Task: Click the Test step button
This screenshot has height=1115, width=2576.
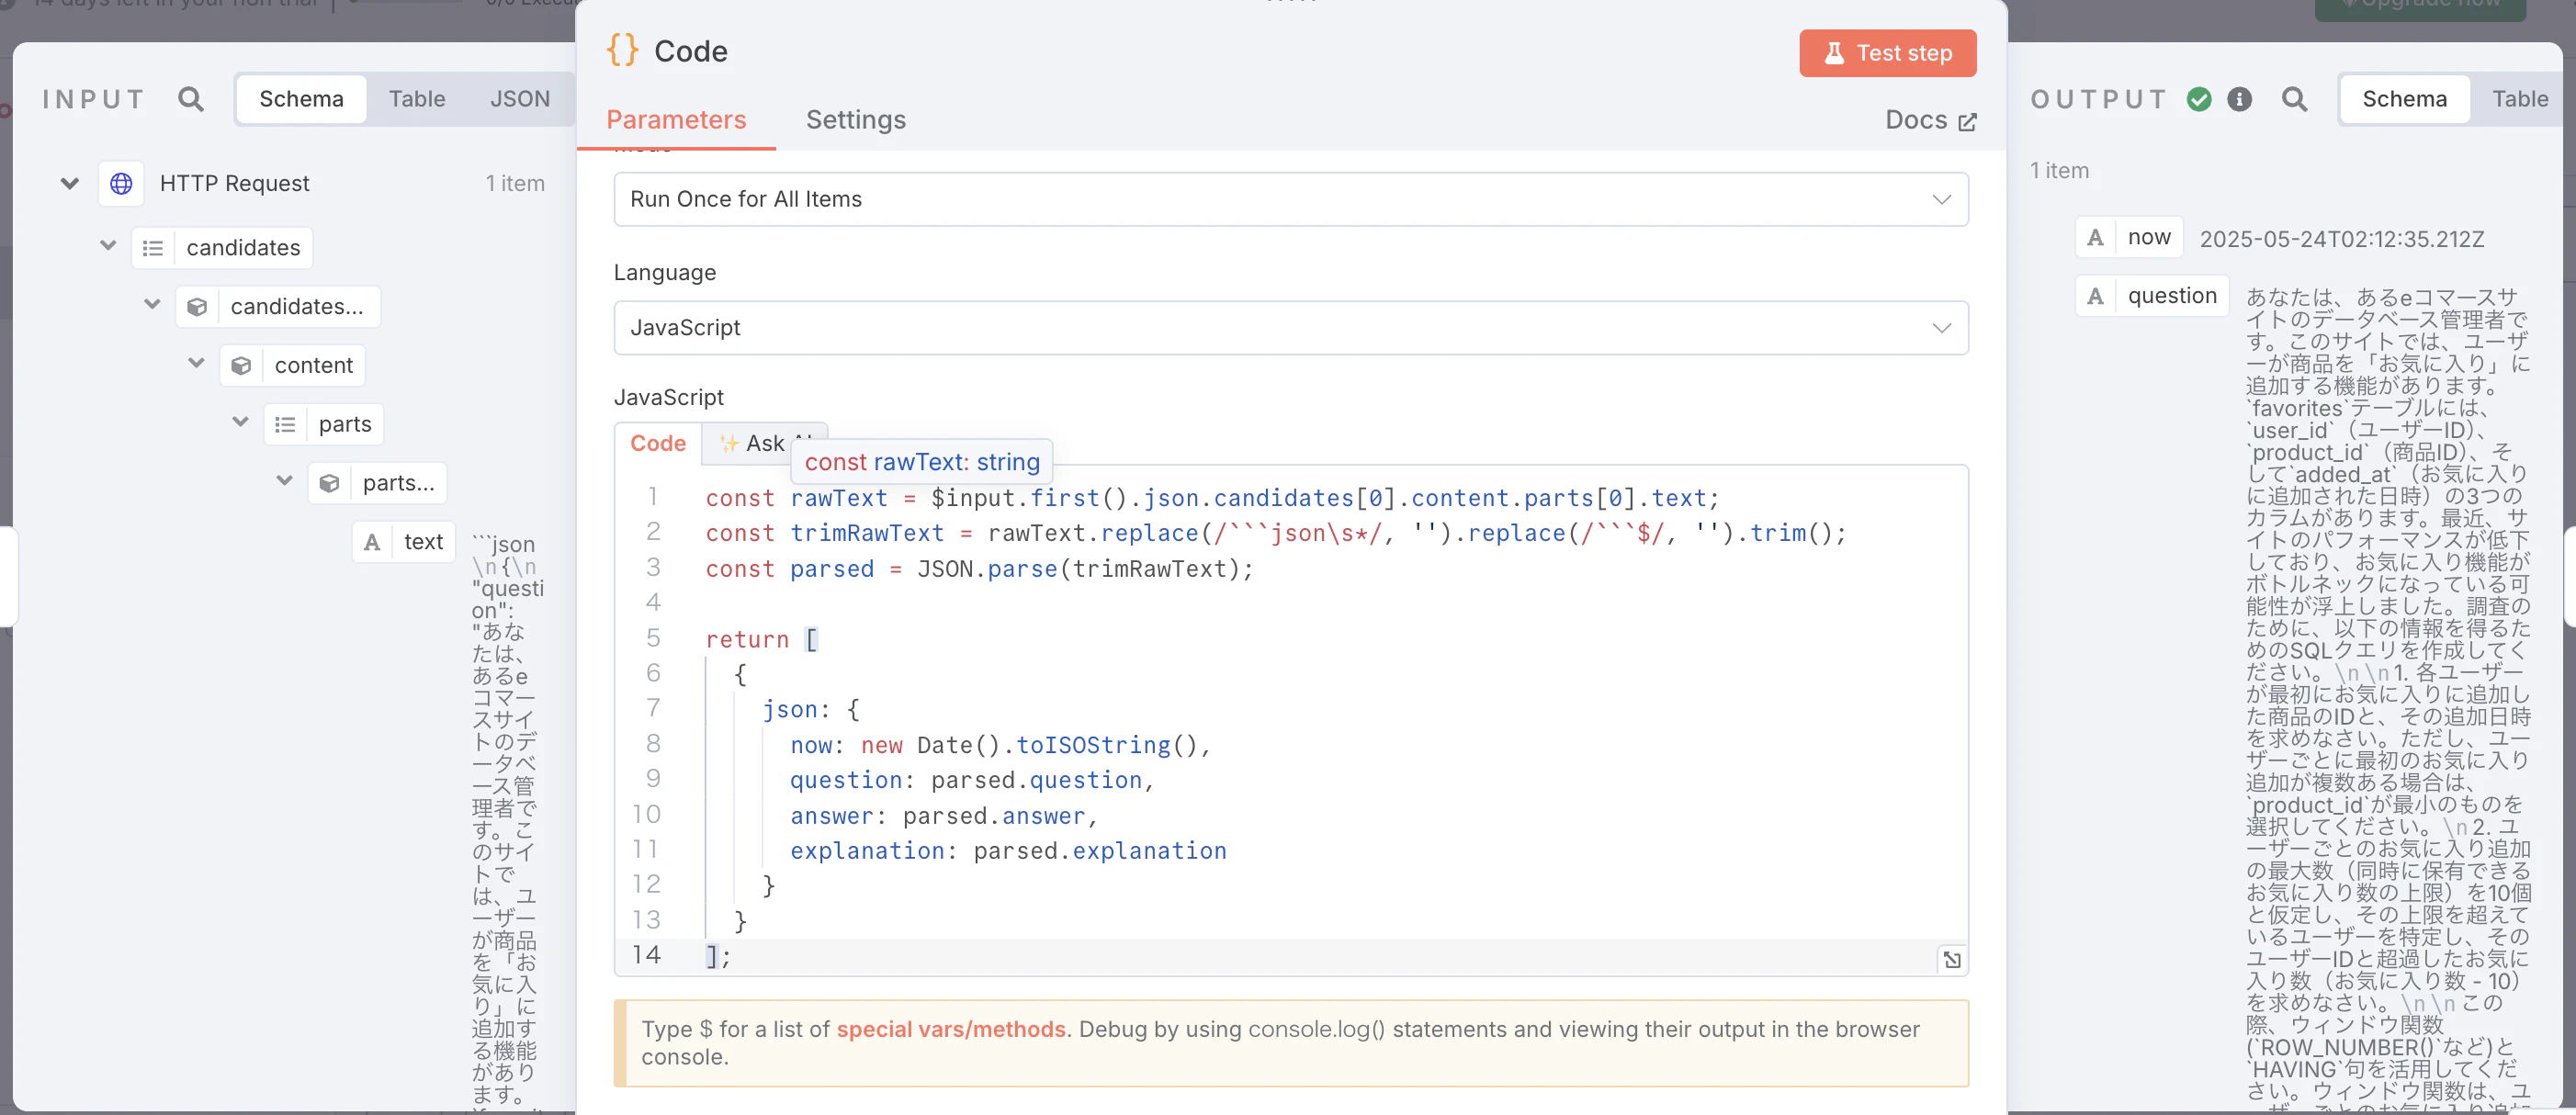Action: [x=1887, y=53]
